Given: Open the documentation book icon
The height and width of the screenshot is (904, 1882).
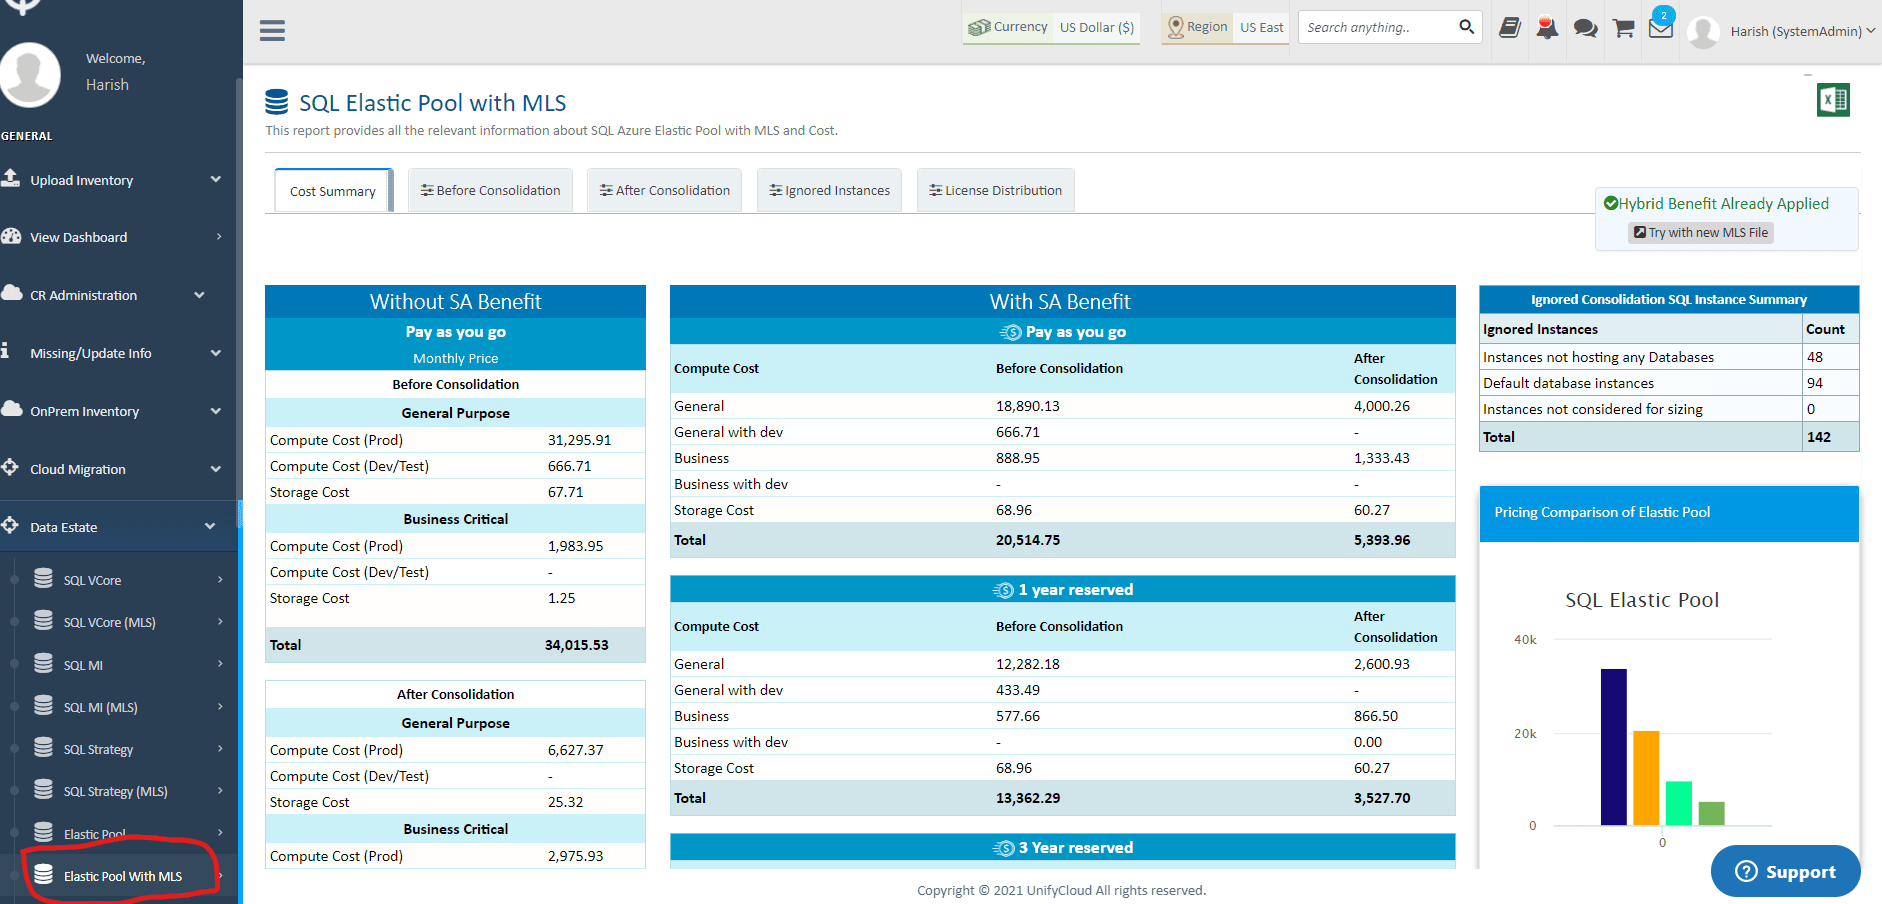Looking at the screenshot, I should tap(1510, 28).
